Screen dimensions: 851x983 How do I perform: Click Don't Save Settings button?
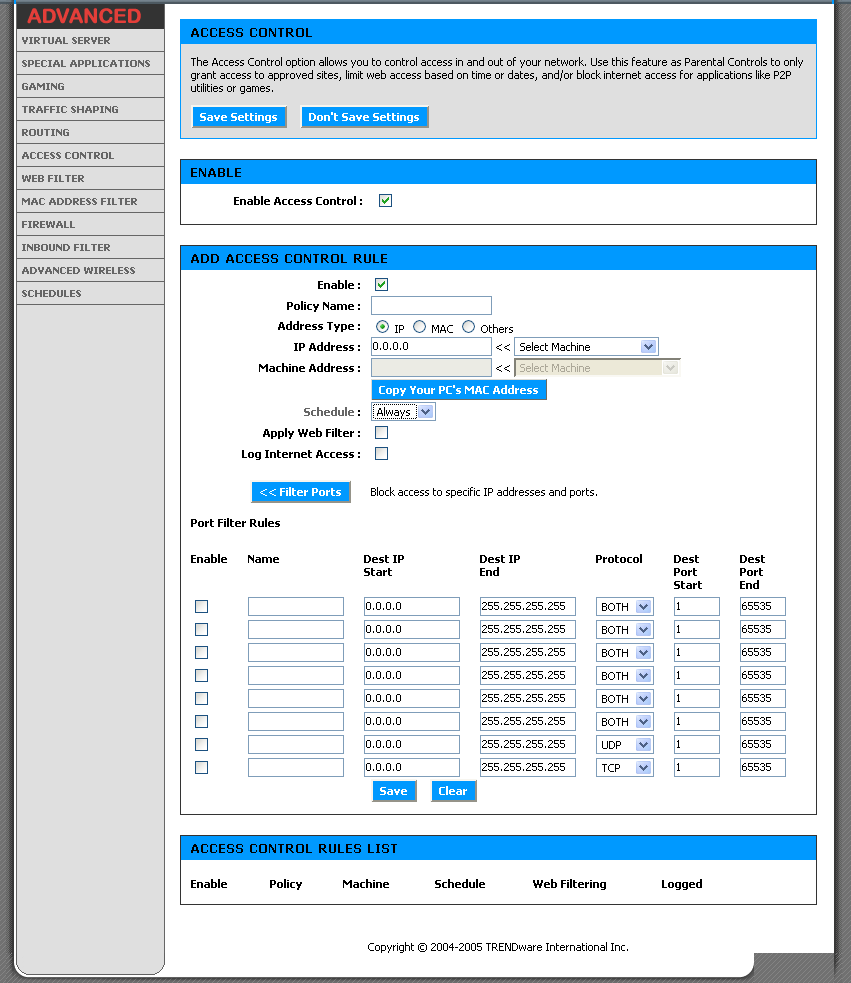tap(364, 117)
